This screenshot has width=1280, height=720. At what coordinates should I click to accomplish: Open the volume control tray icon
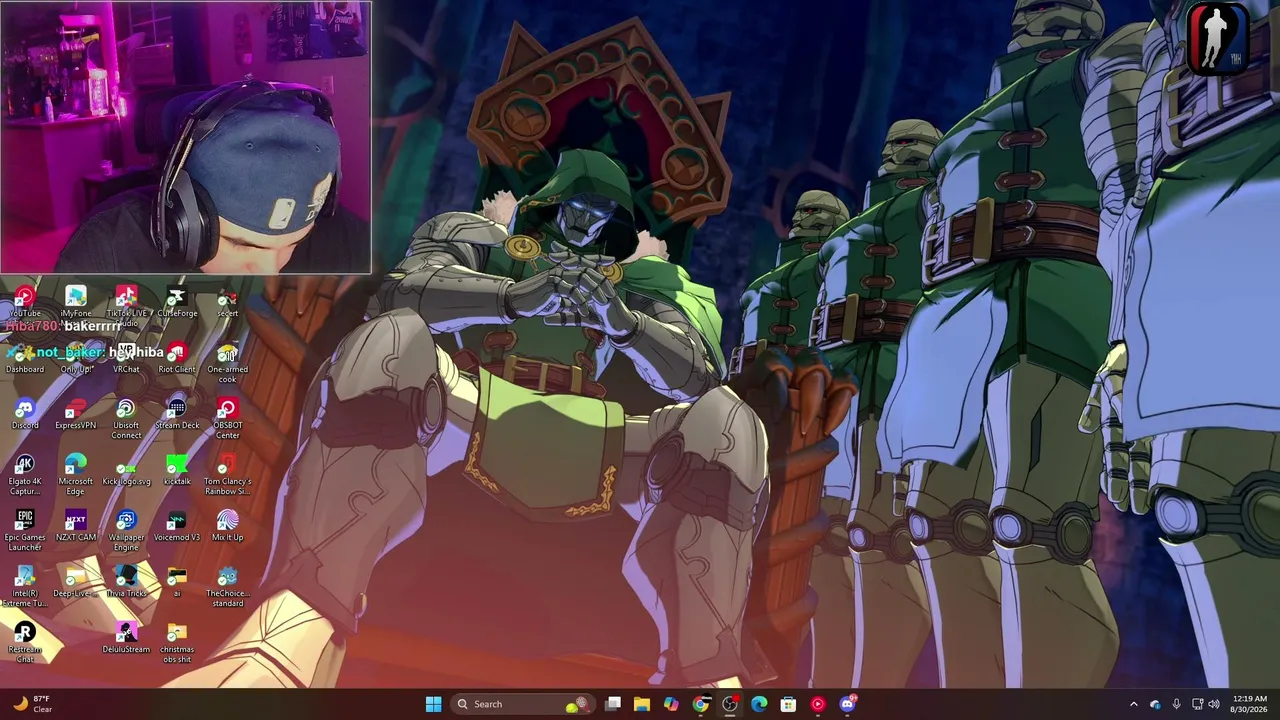pyautogui.click(x=1214, y=704)
